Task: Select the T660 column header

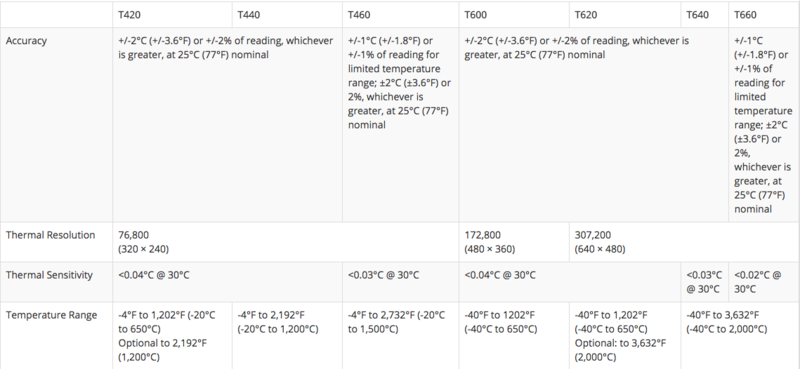Action: coord(745,15)
